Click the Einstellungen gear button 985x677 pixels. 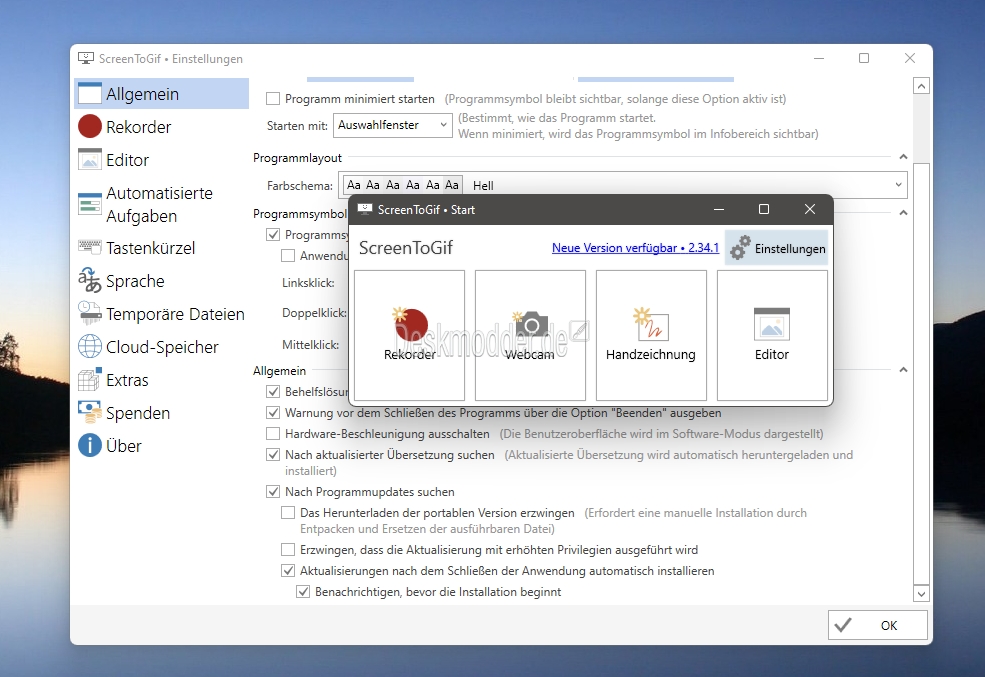click(x=776, y=247)
